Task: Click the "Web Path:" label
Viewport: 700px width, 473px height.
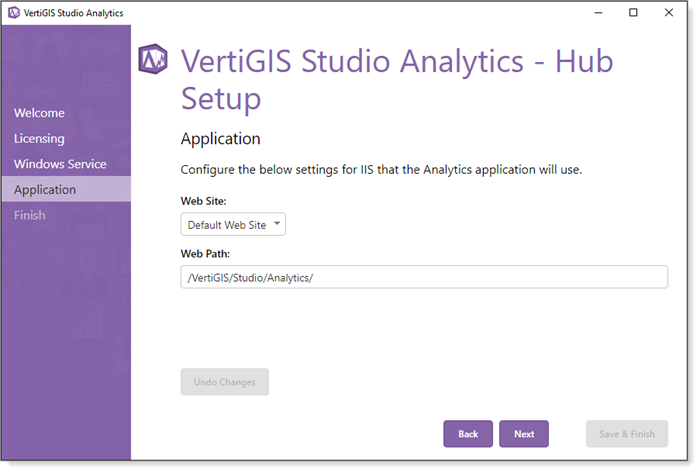Action: (205, 254)
